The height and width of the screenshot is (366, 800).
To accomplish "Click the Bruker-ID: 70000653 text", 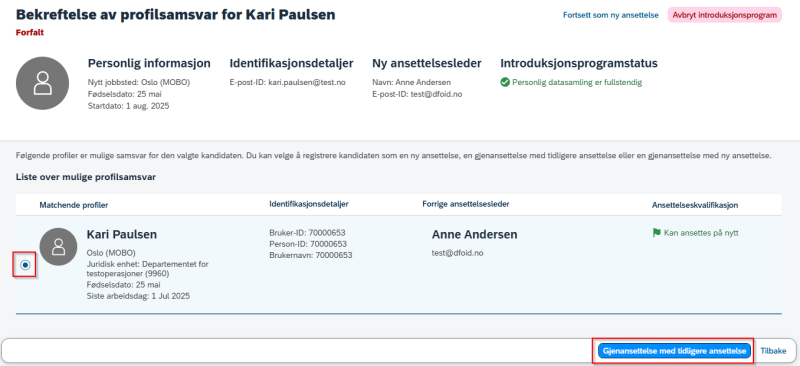I will click(x=308, y=233).
